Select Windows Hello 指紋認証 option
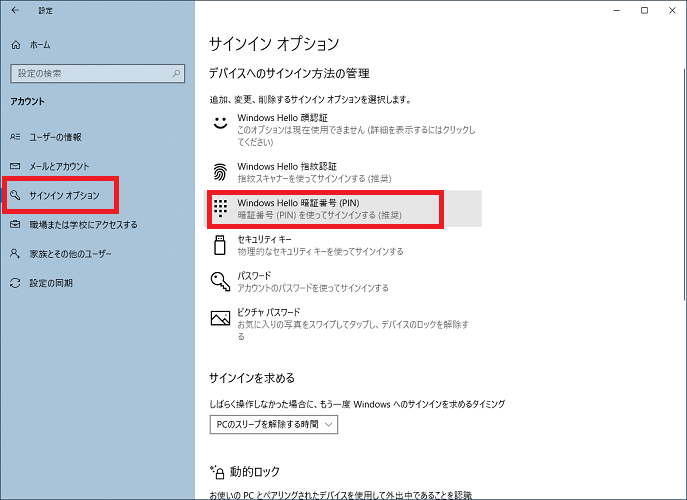 [x=344, y=172]
